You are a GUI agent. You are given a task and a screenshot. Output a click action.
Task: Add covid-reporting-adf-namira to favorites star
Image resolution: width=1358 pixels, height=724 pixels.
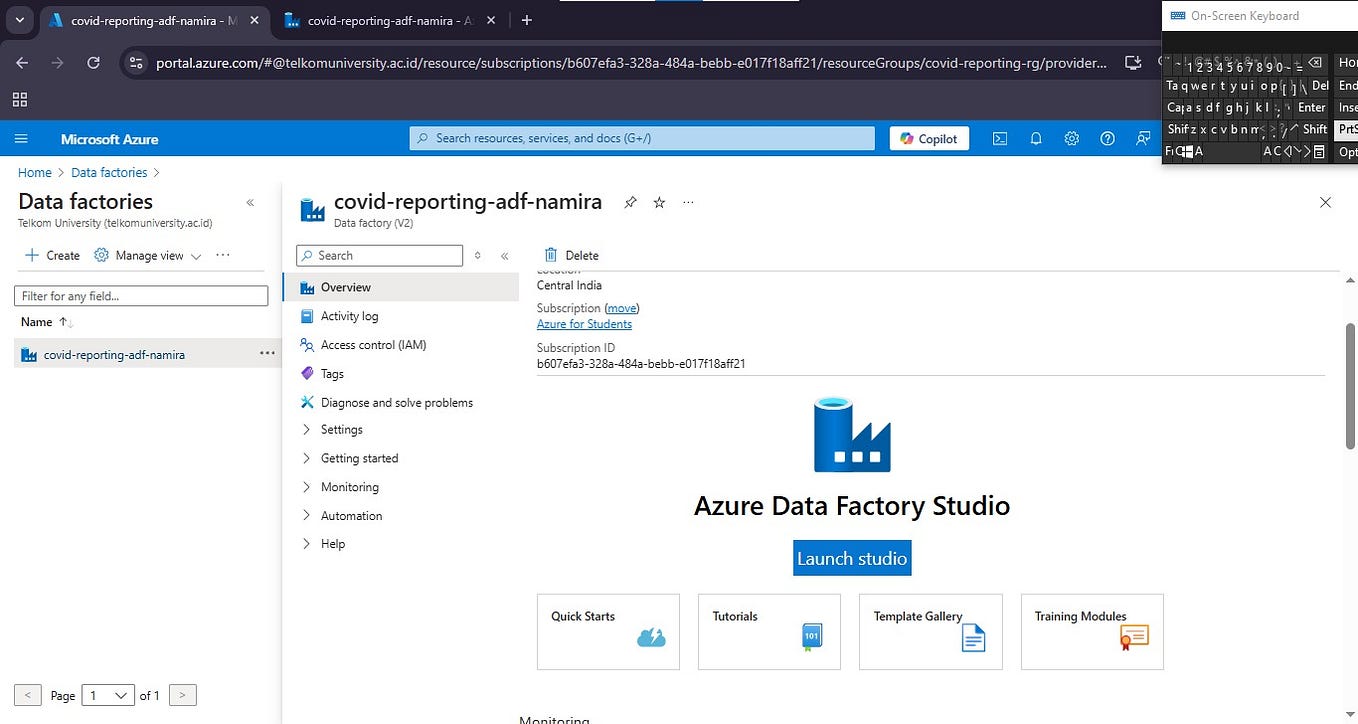[659, 202]
